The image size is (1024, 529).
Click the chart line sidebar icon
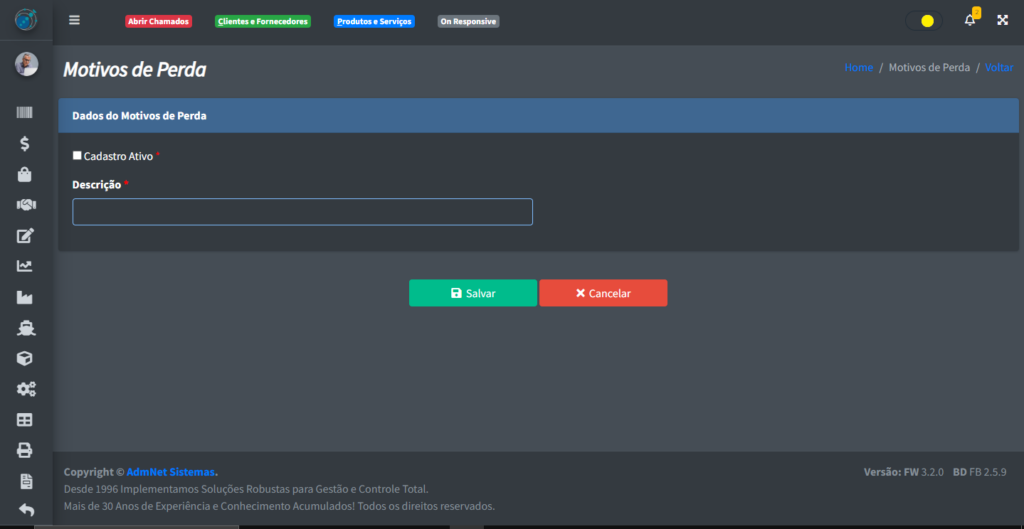click(x=25, y=266)
